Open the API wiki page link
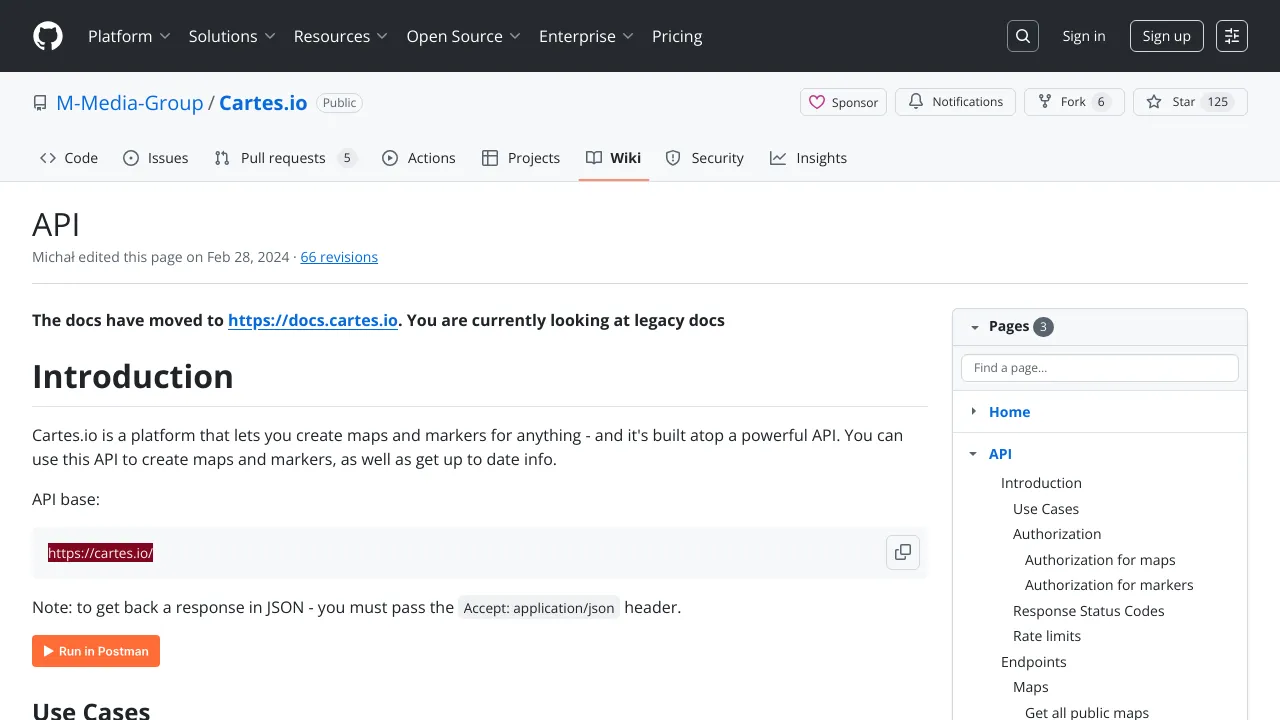 pos(1000,454)
